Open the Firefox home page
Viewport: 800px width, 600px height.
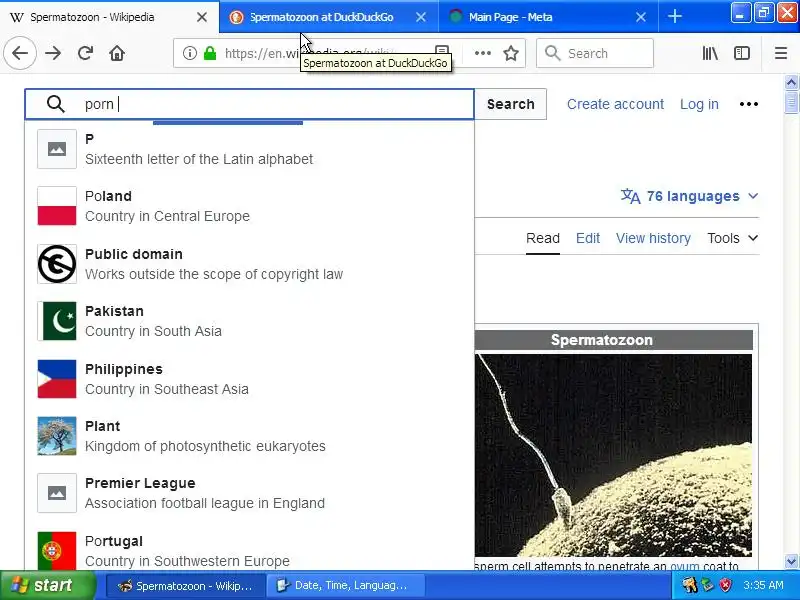(x=117, y=53)
